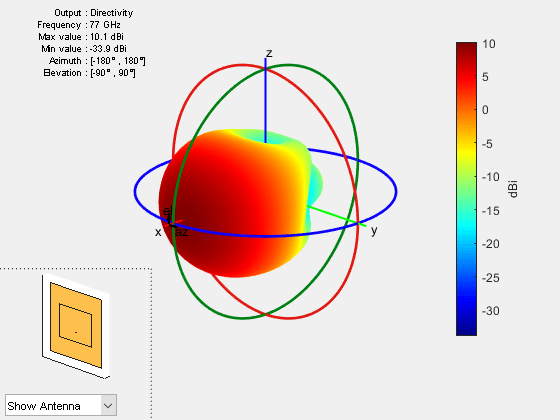
Task: Click the patch antenna preview thumbnail
Action: (76, 326)
